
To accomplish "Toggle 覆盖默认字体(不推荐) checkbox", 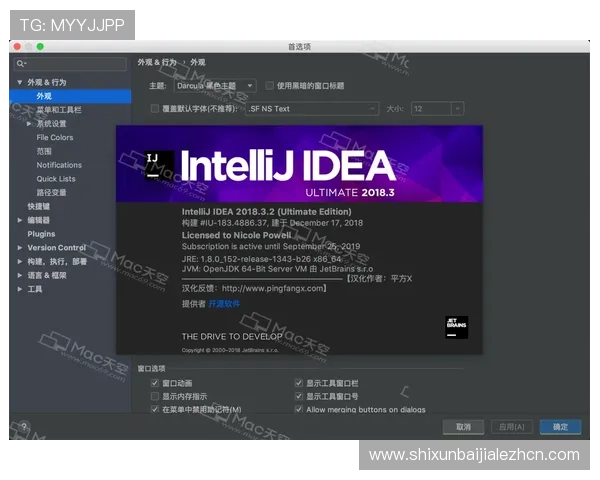I will point(155,108).
